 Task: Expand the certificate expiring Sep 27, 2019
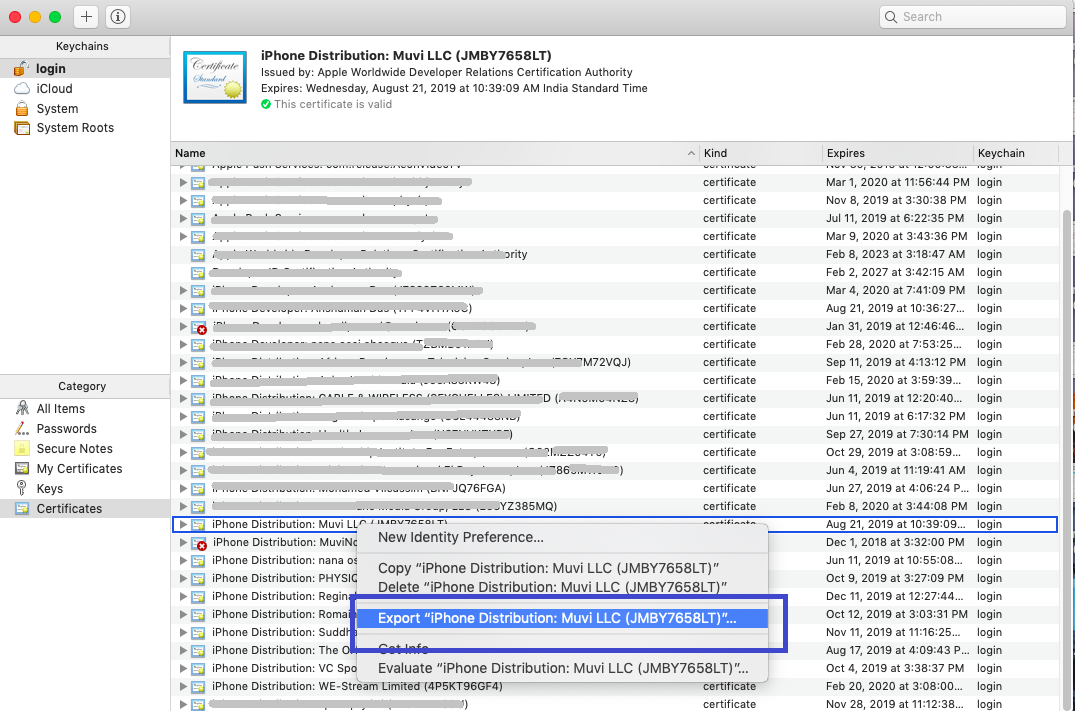point(183,434)
